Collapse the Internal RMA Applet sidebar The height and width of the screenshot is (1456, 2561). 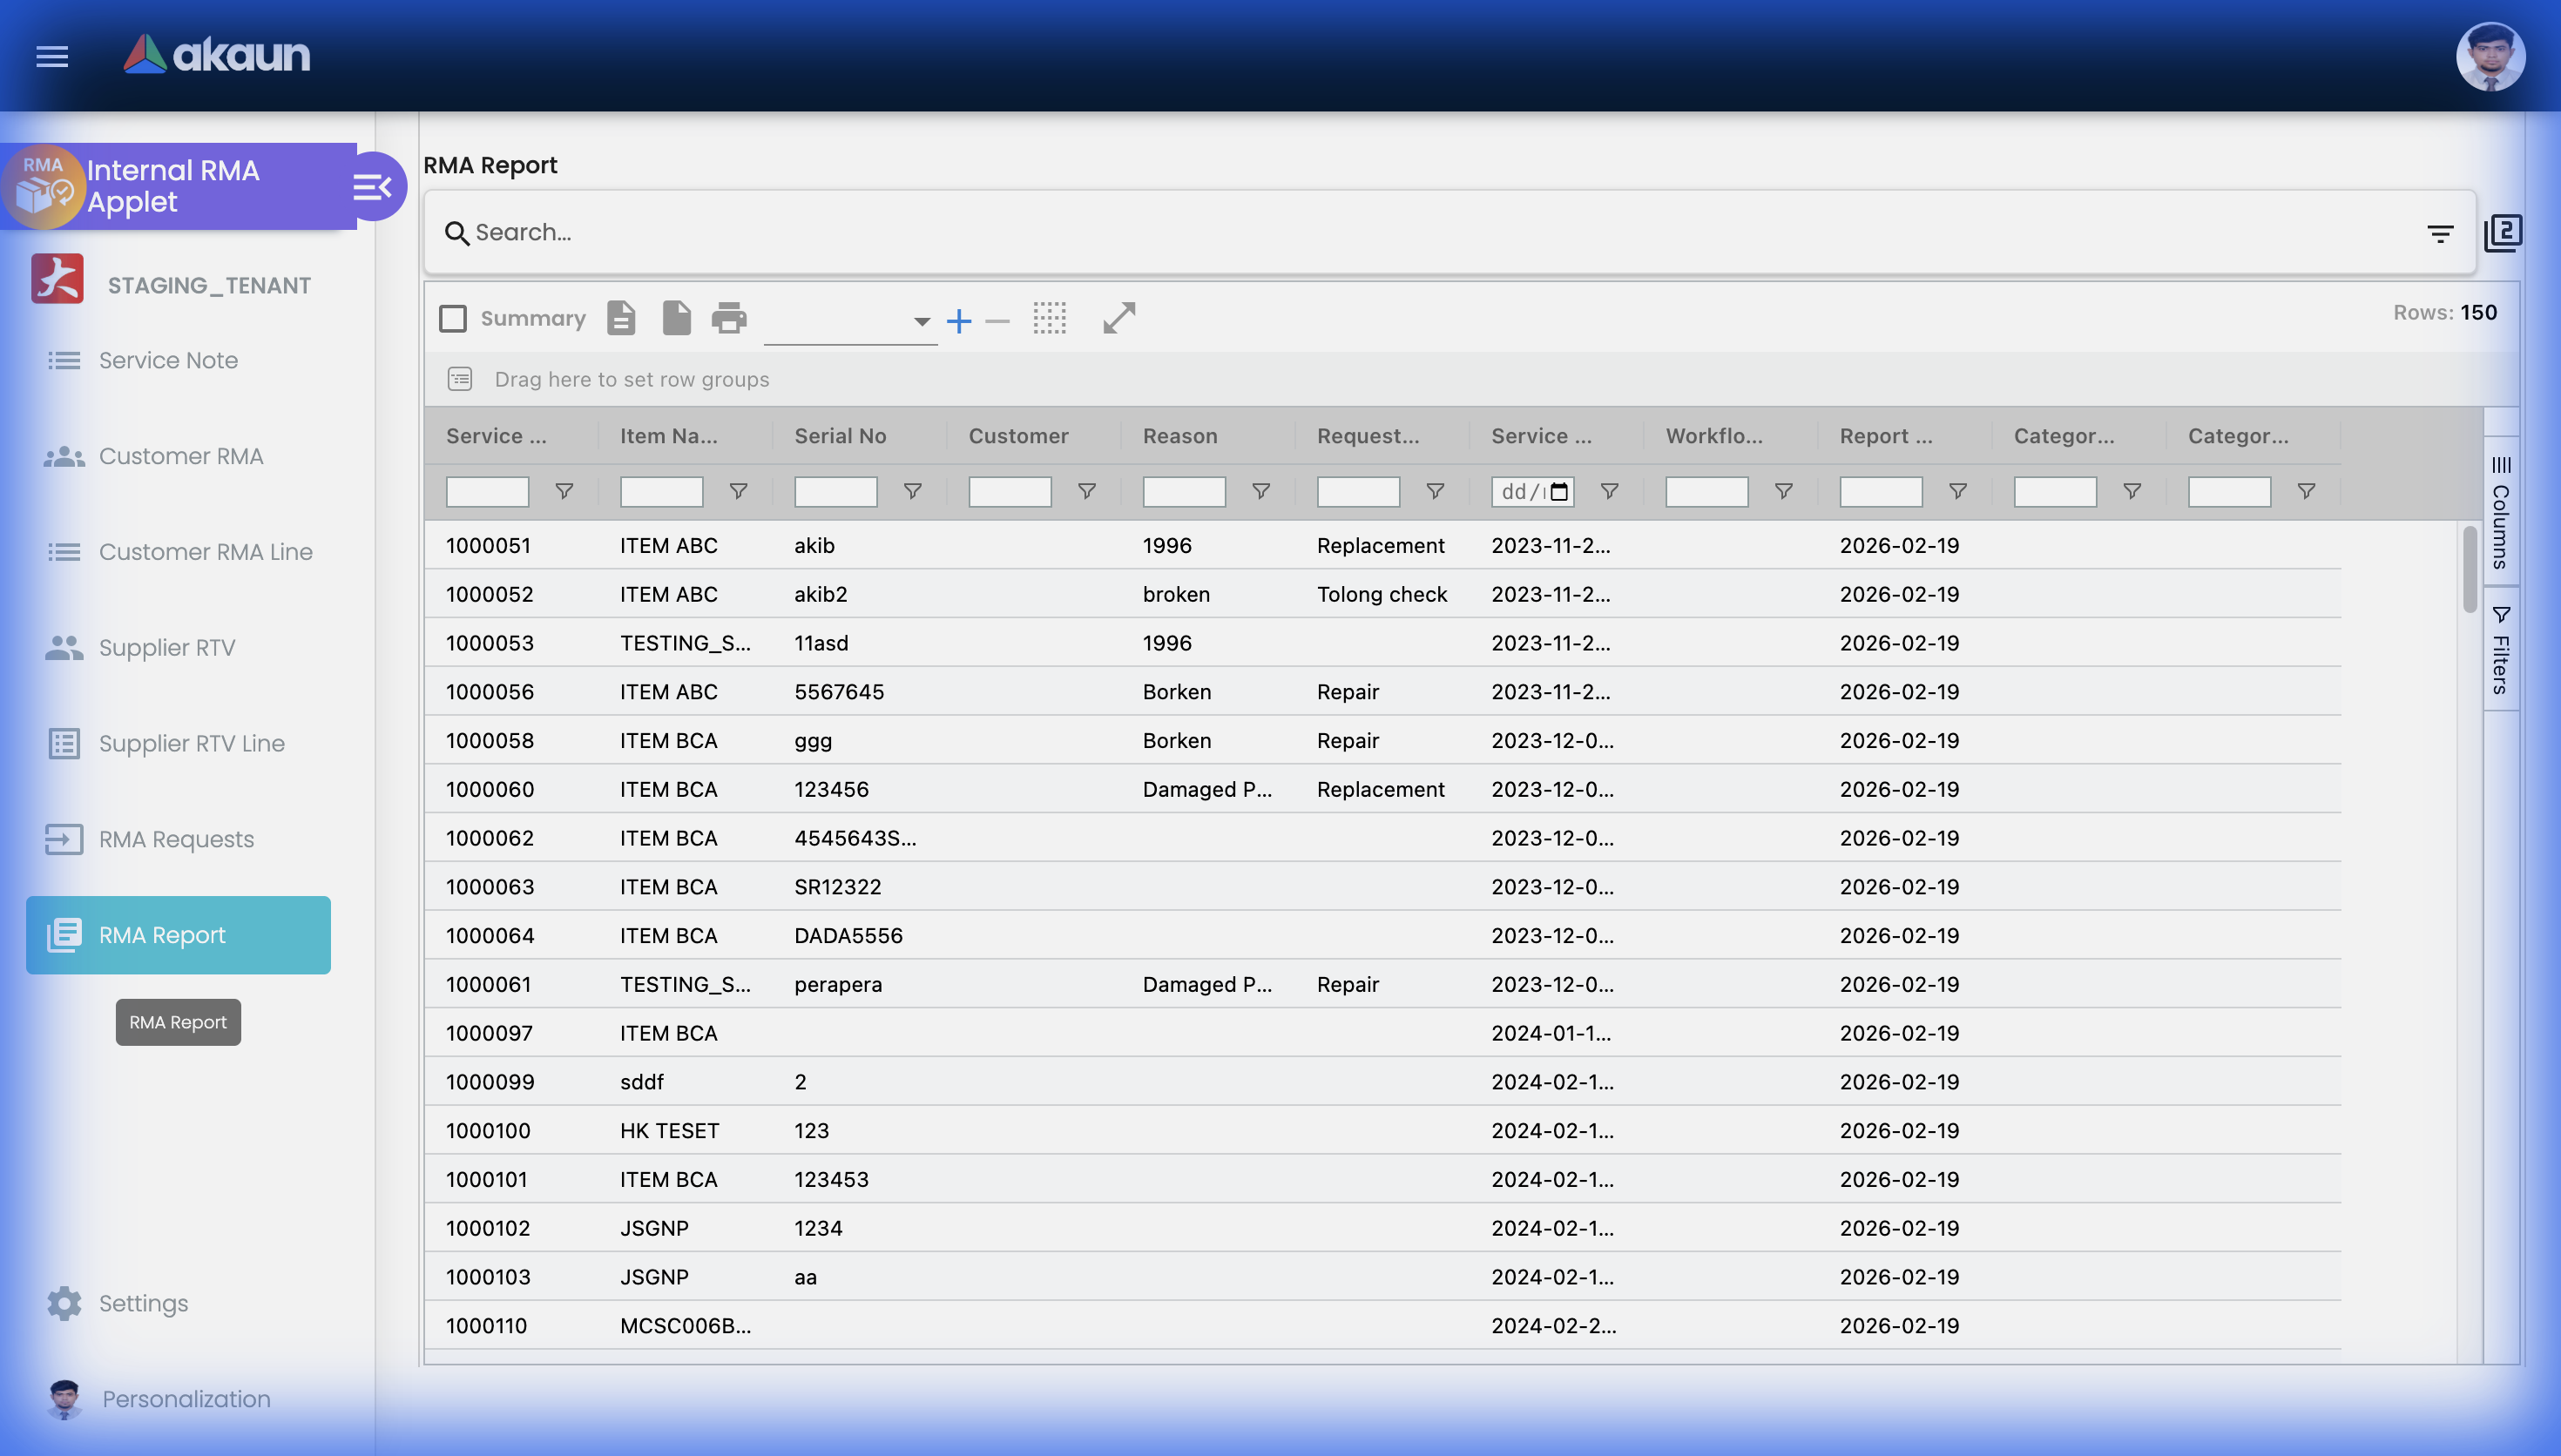pyautogui.click(x=372, y=186)
